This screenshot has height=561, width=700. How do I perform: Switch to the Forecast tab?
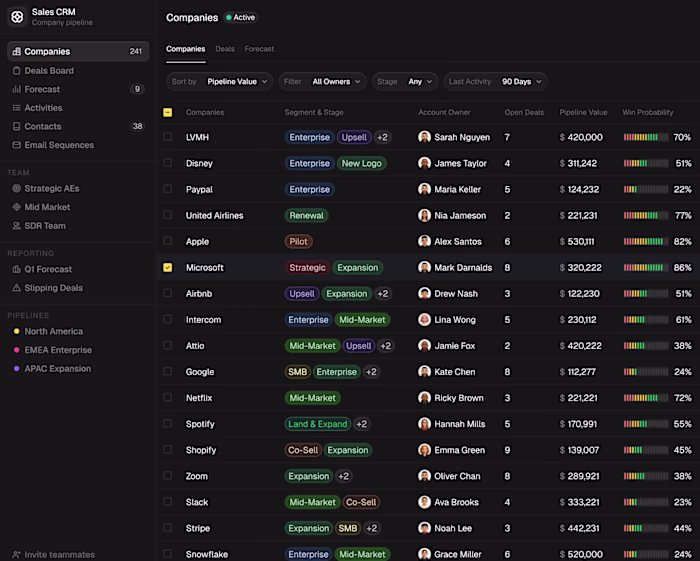(x=259, y=49)
